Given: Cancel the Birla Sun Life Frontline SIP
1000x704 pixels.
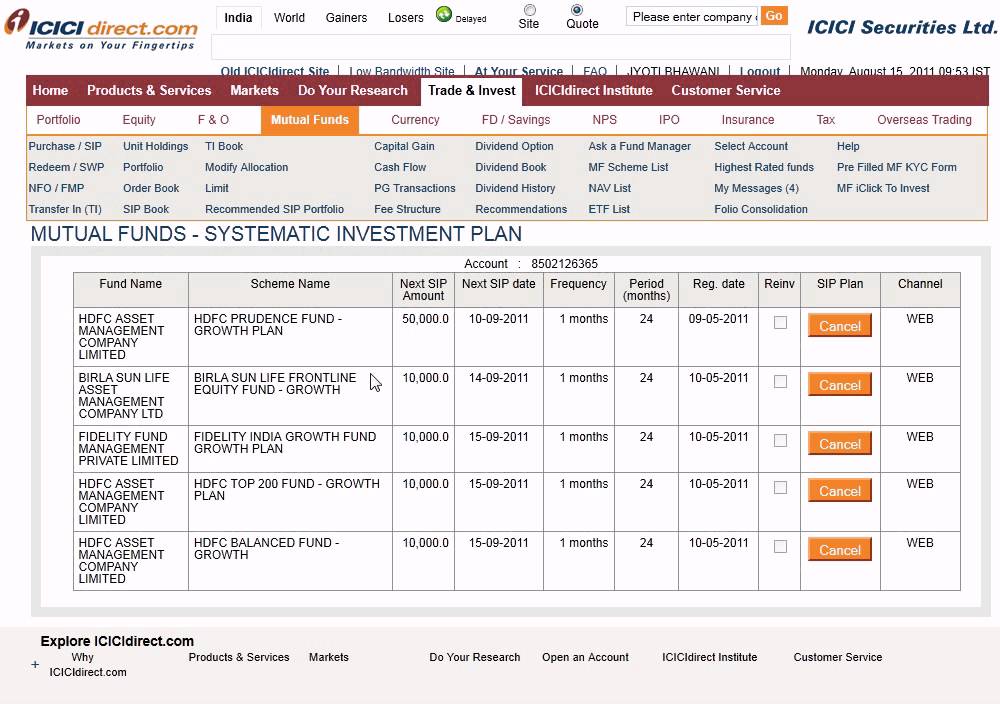Looking at the screenshot, I should (x=839, y=385).
